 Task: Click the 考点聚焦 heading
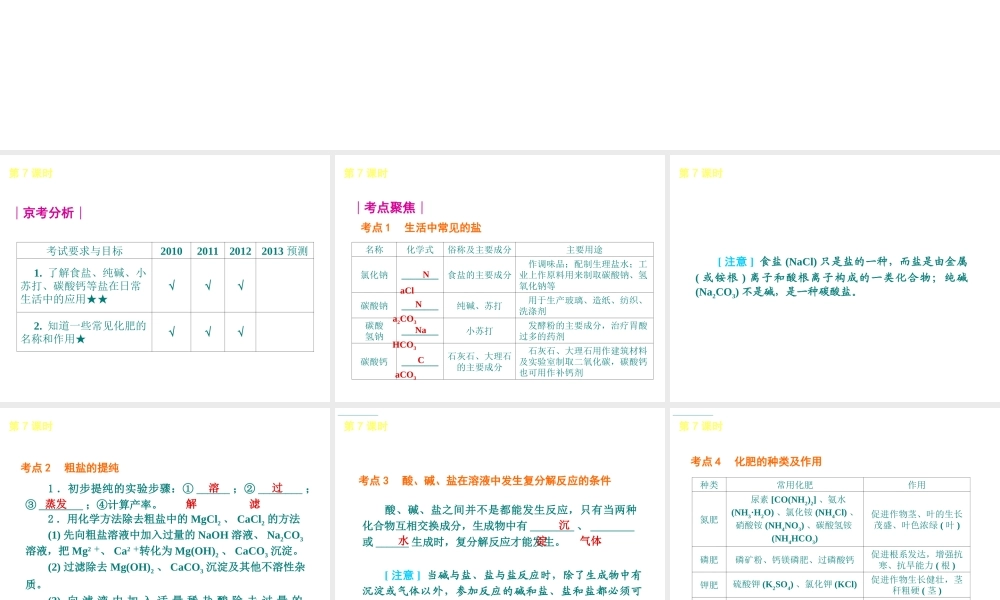click(x=390, y=207)
